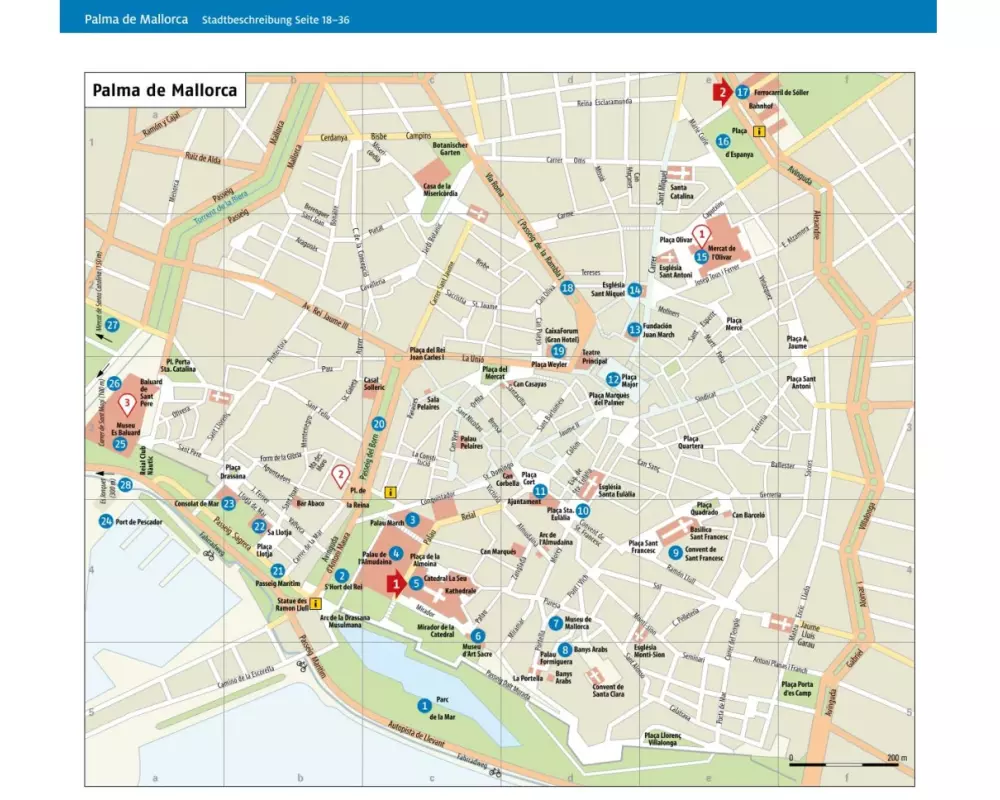The image size is (1000, 800).
Task: Open the info icon near Pl. de la Reina
Action: tap(391, 492)
